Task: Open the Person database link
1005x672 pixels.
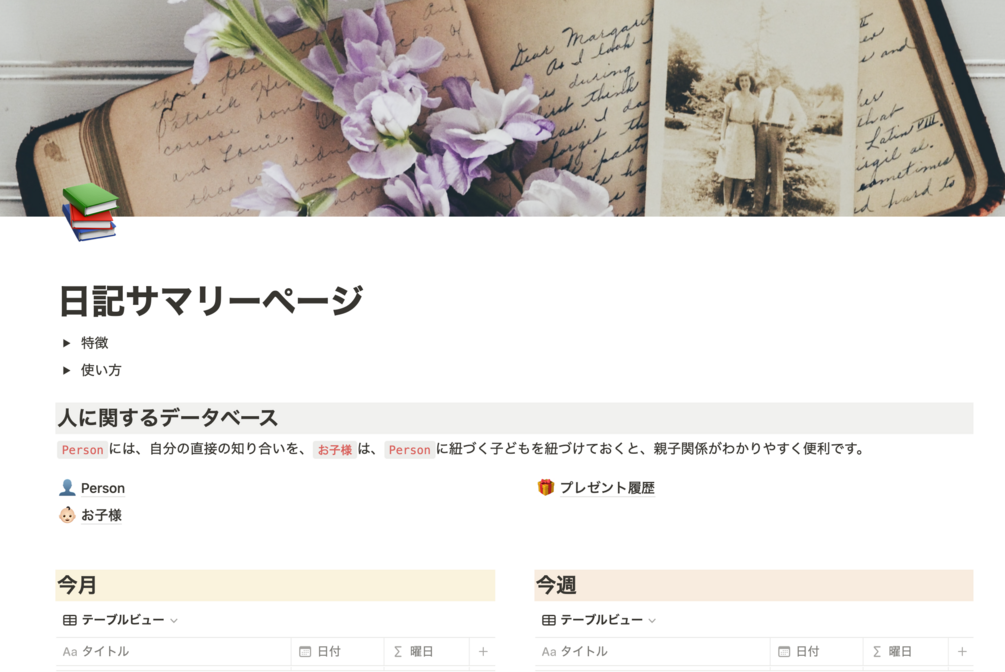Action: click(x=103, y=488)
